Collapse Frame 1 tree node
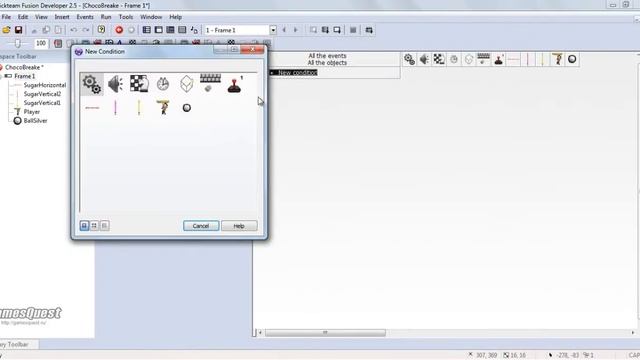This screenshot has width=640, height=360. tap(1, 76)
